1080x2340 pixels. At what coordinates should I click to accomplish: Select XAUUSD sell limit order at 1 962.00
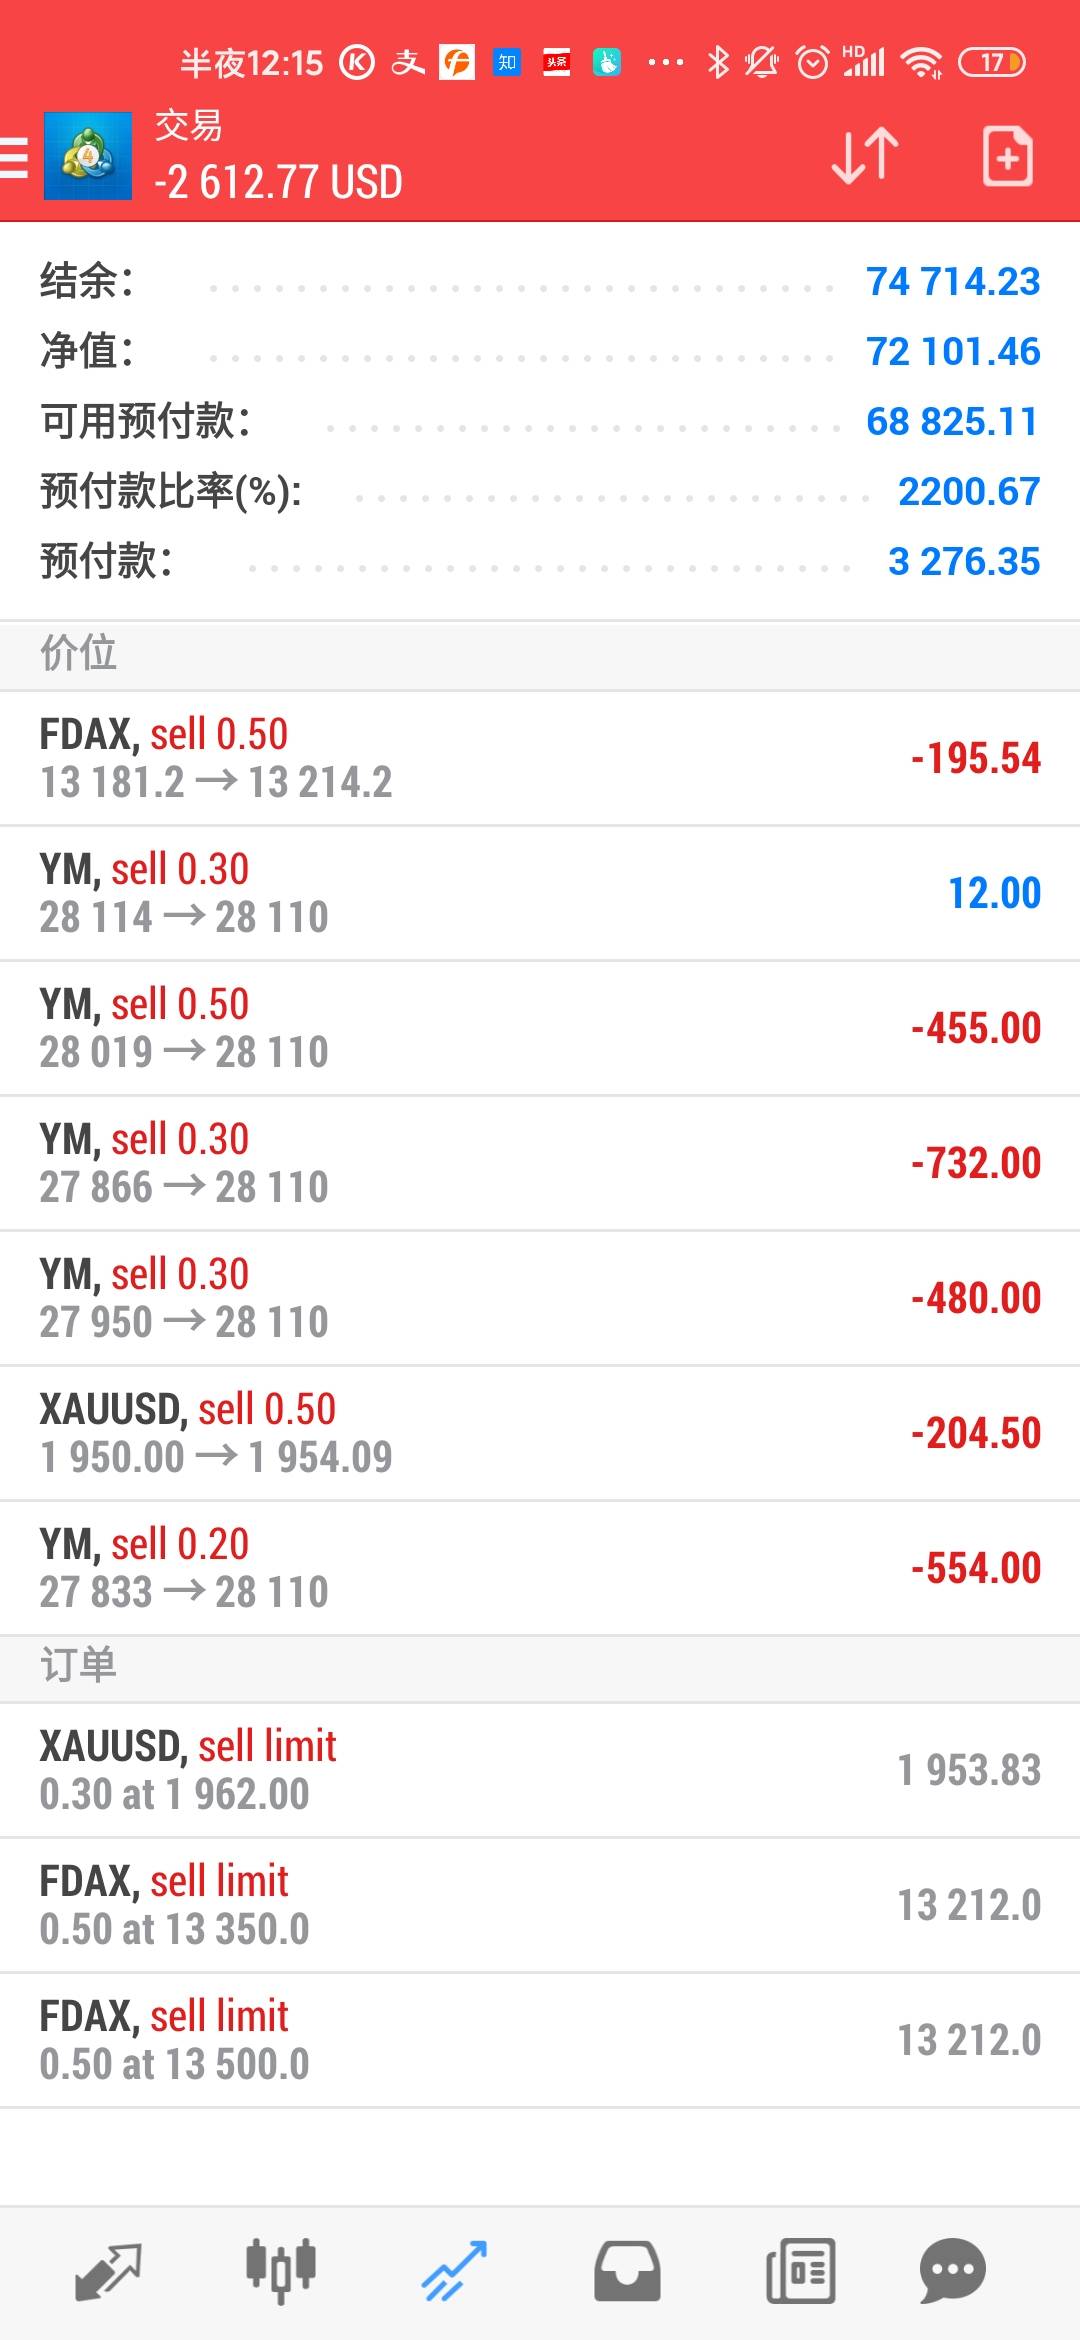[540, 1770]
